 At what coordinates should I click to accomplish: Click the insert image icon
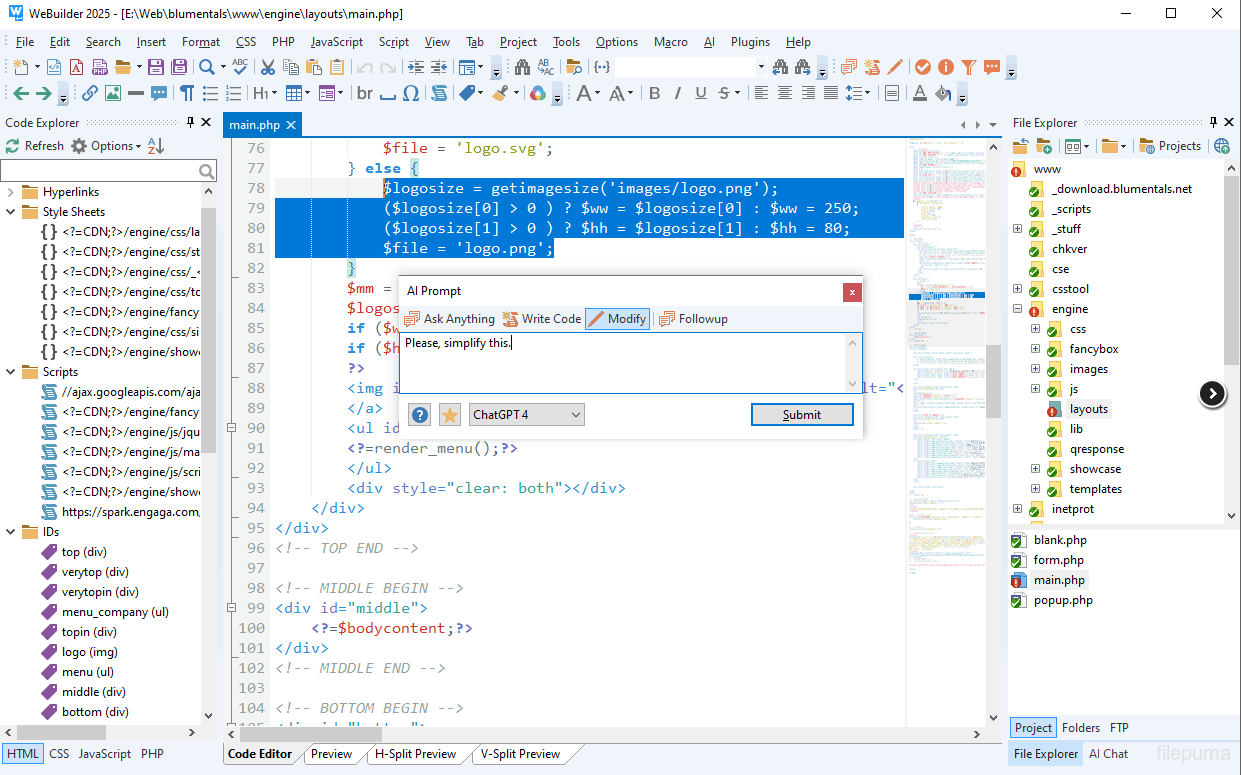[112, 93]
